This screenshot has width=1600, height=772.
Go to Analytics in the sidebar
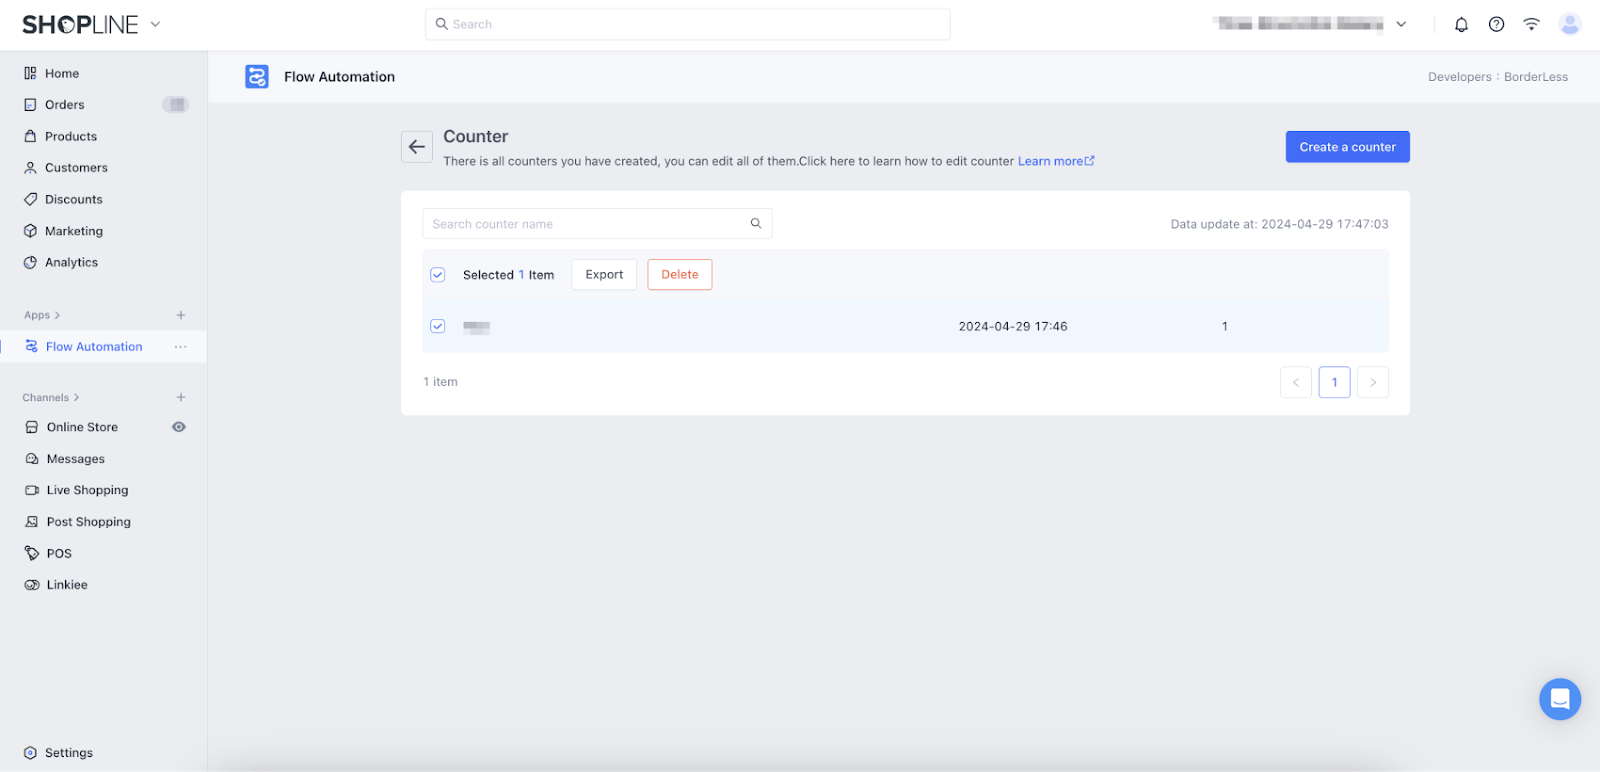pyautogui.click(x=71, y=263)
